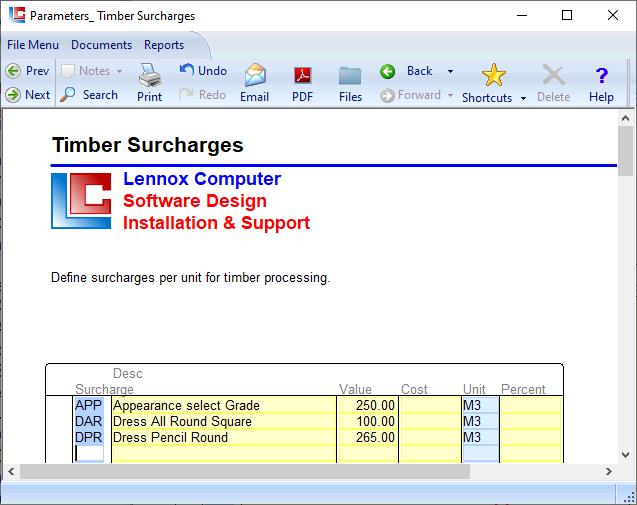Open Help with question mark icon

click(x=602, y=76)
